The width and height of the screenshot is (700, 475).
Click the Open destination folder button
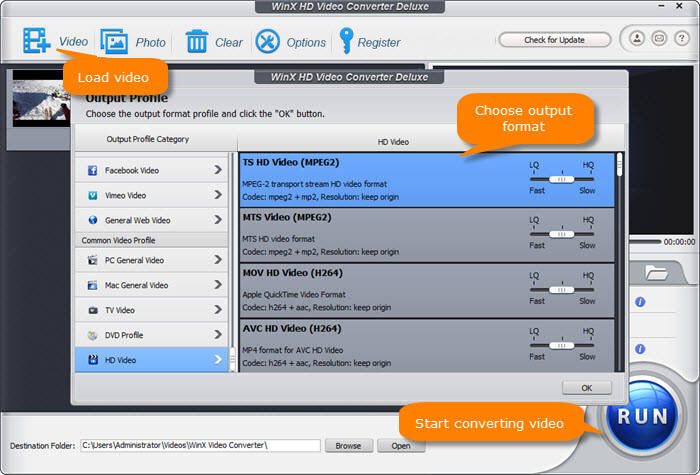400,446
